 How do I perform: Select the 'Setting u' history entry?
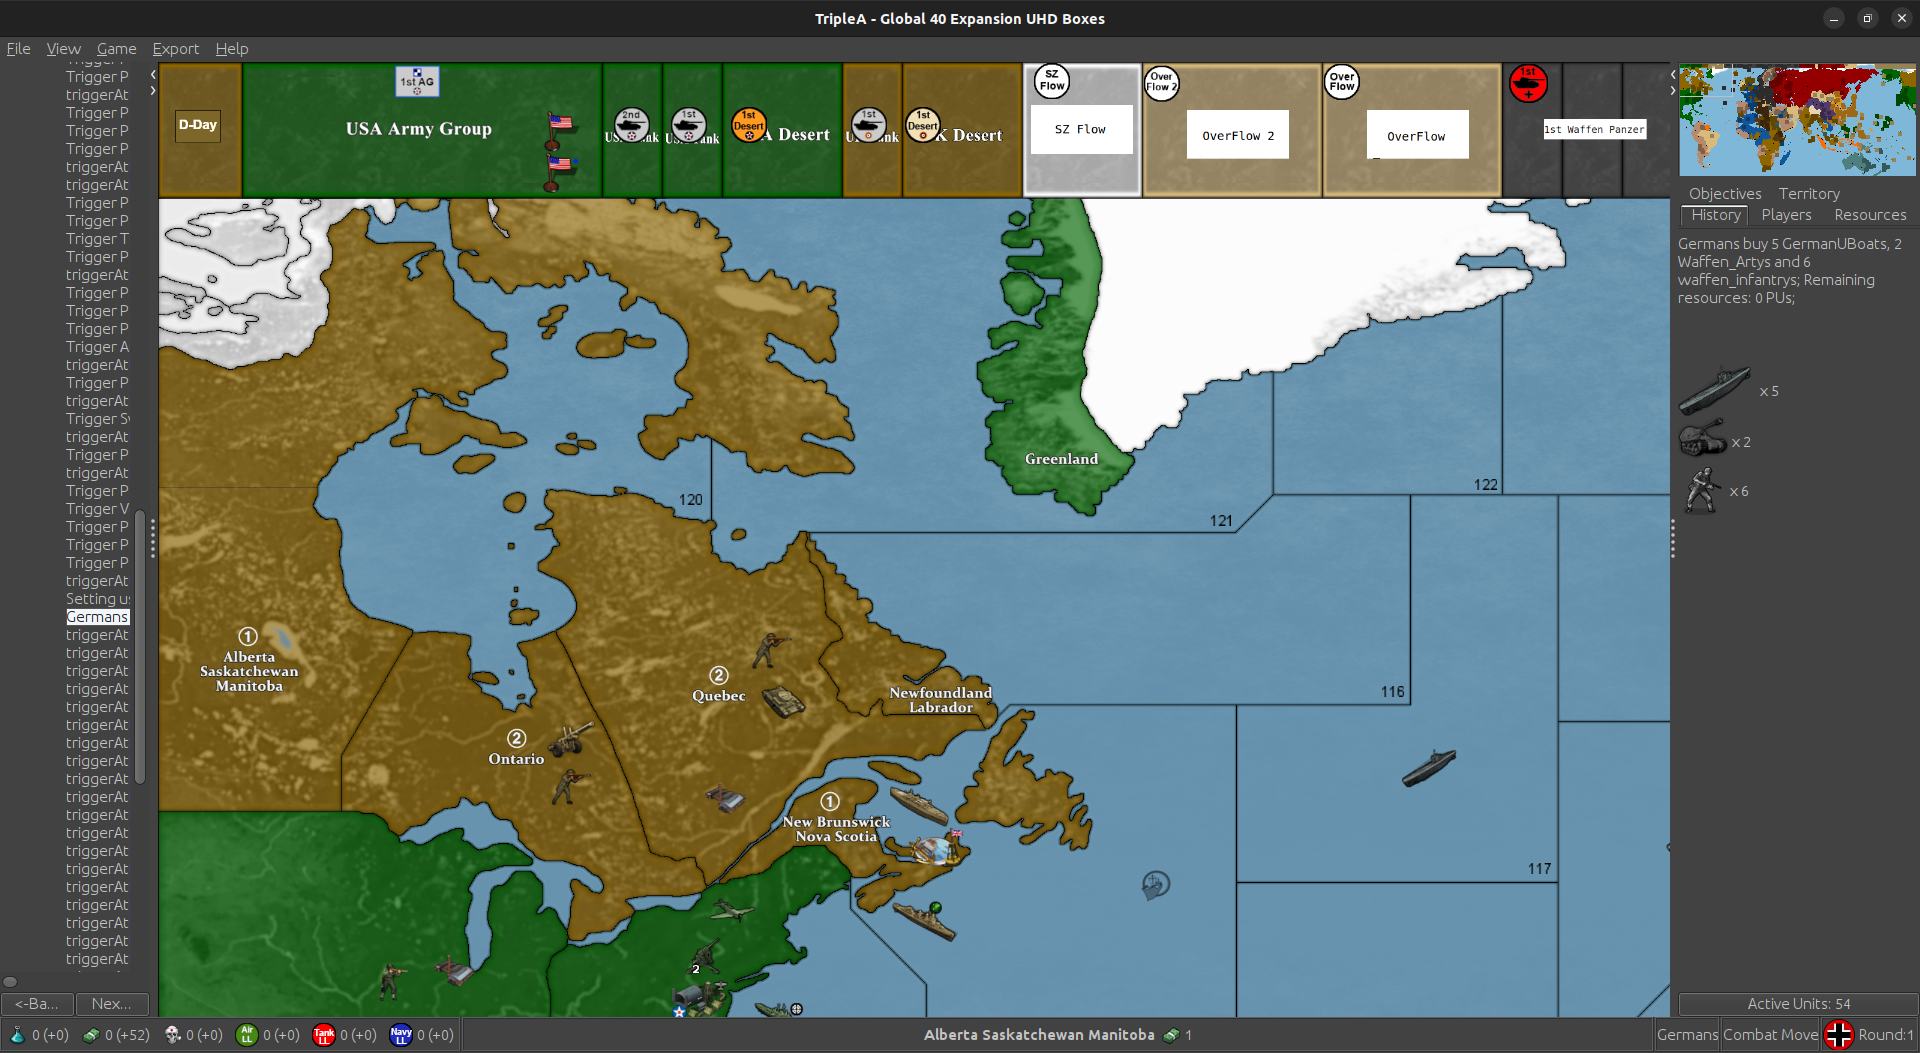click(97, 599)
